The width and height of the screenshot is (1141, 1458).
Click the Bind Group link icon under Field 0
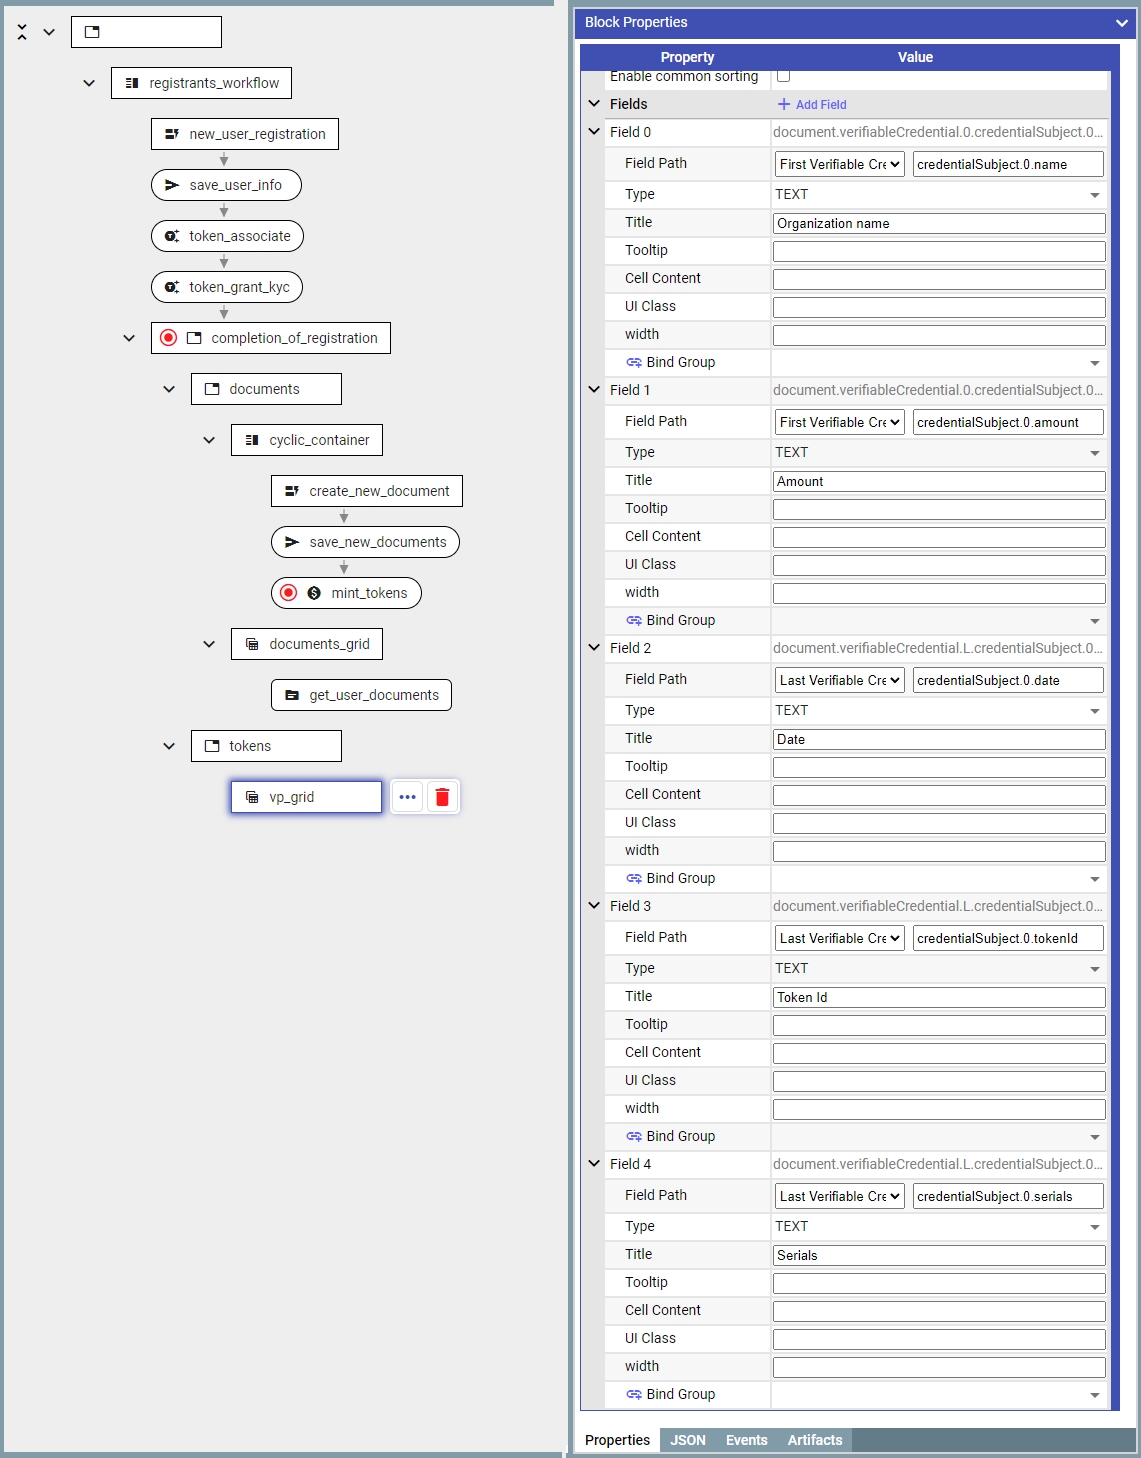point(634,362)
